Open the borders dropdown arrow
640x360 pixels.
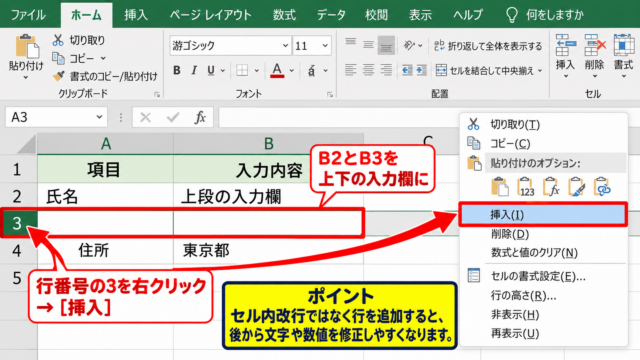click(256, 71)
